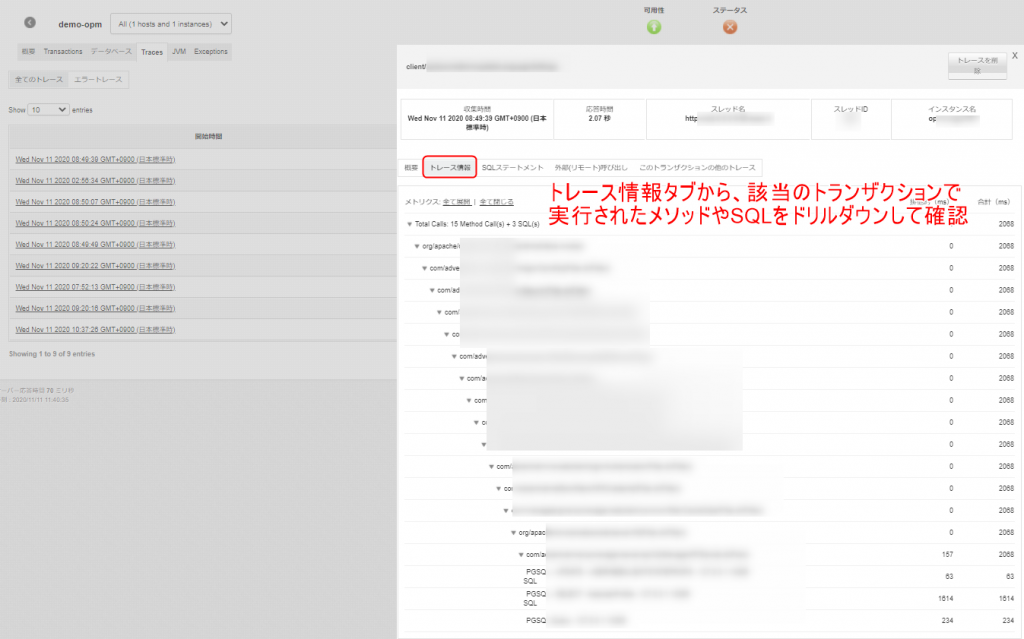Click the 2.07 秒 response time value

tap(600, 118)
